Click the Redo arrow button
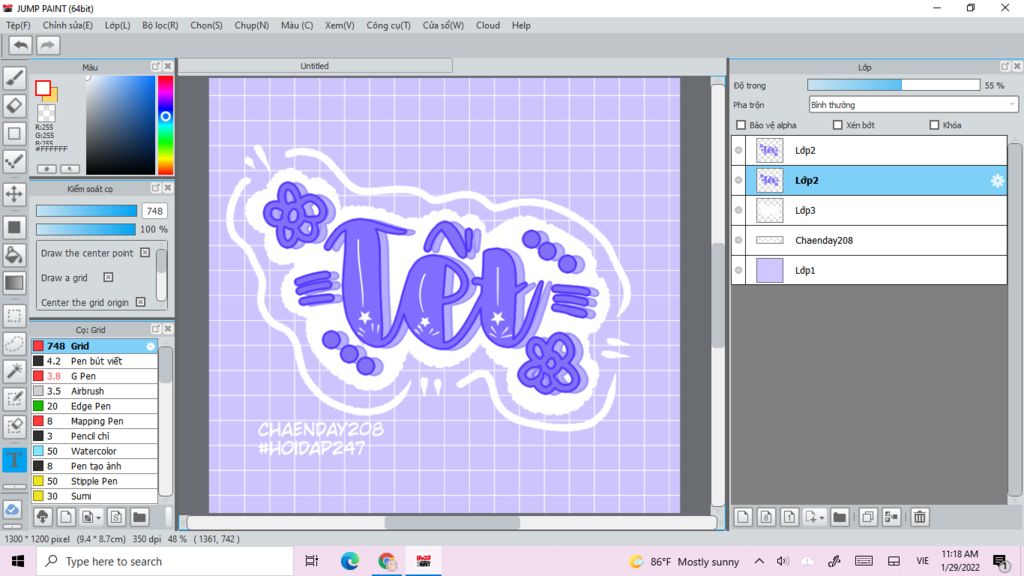 coord(47,45)
